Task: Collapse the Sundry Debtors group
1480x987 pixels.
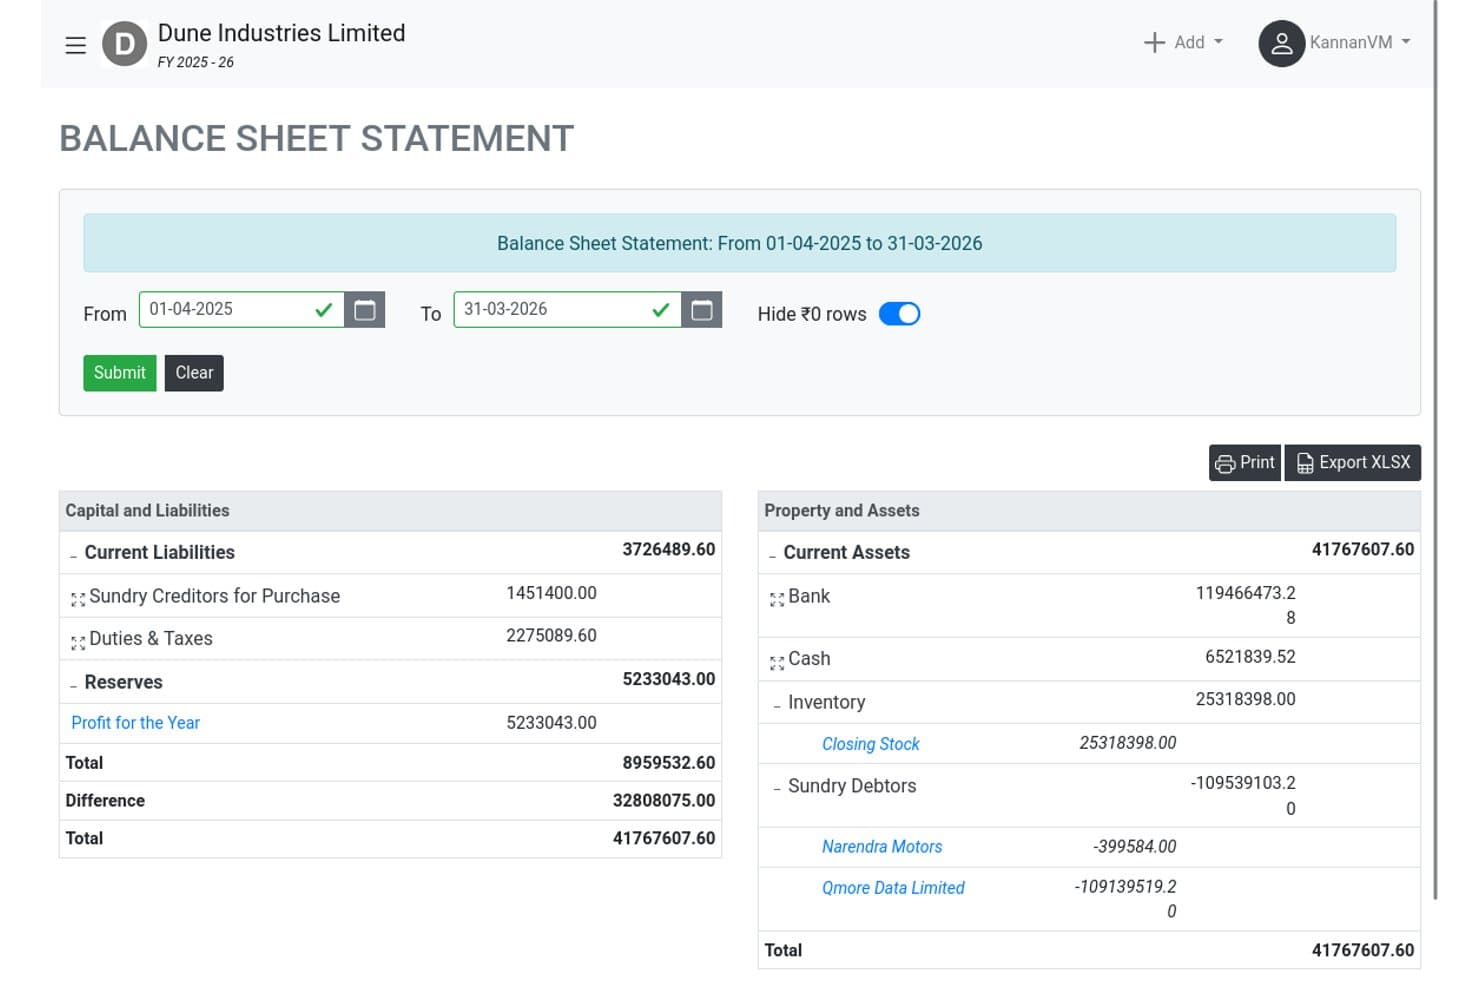Action: [777, 789]
